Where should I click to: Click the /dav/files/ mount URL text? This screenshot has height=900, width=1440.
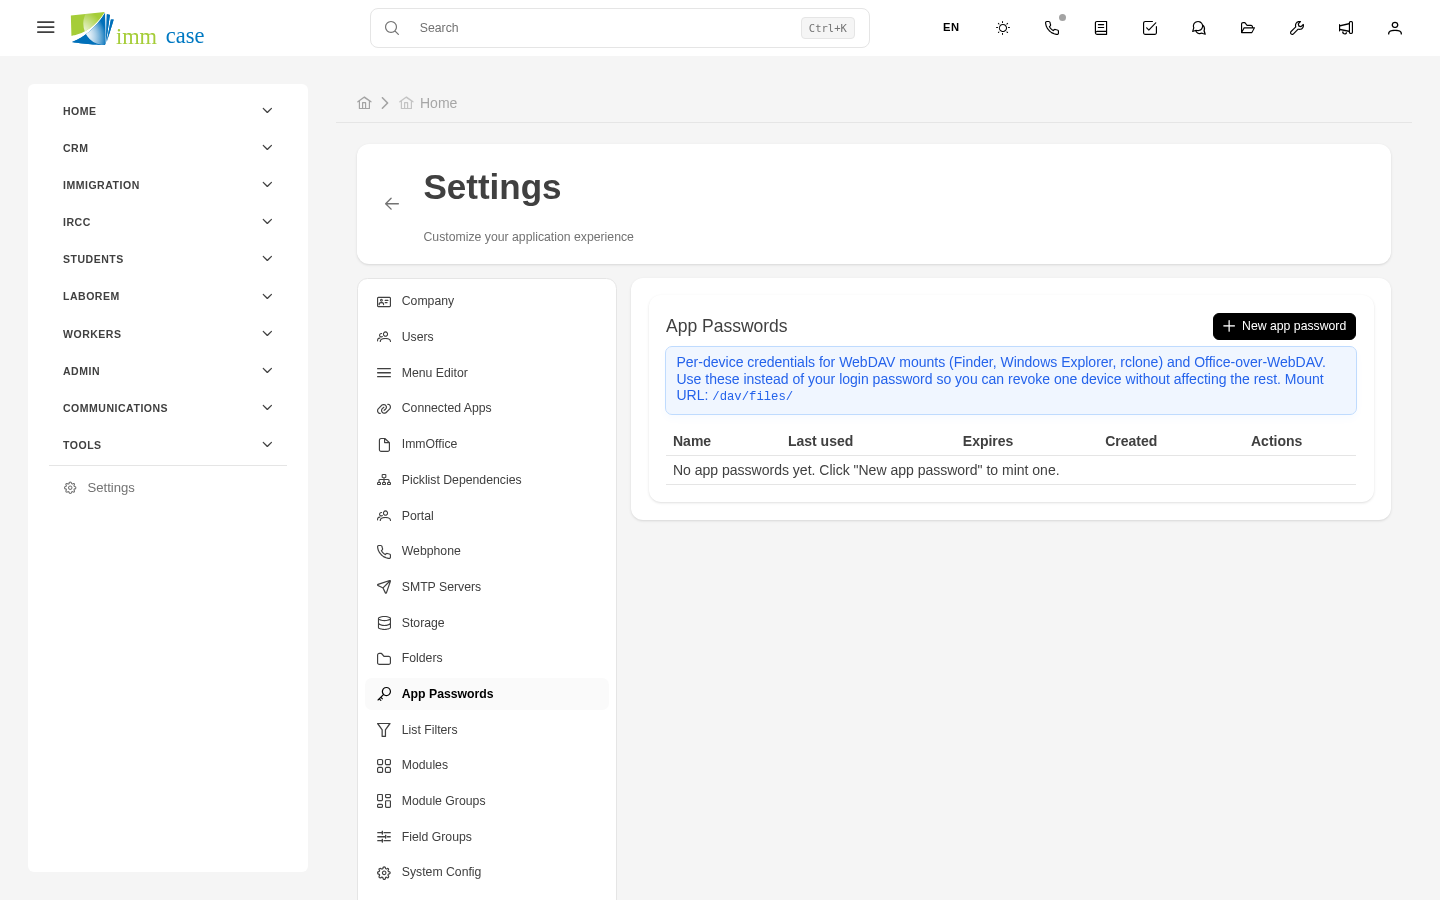(x=752, y=396)
